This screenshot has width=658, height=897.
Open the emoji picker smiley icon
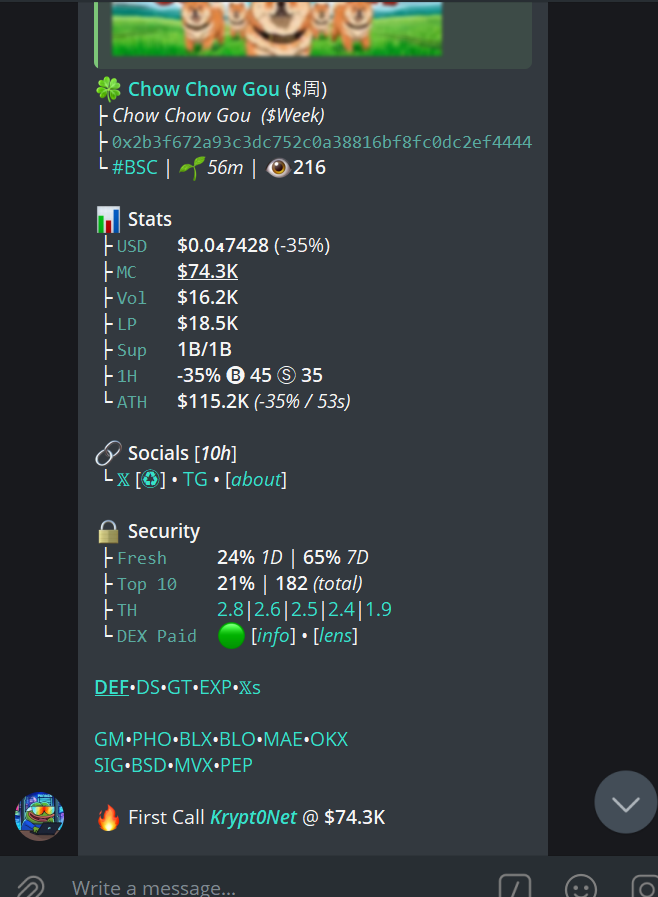point(580,885)
